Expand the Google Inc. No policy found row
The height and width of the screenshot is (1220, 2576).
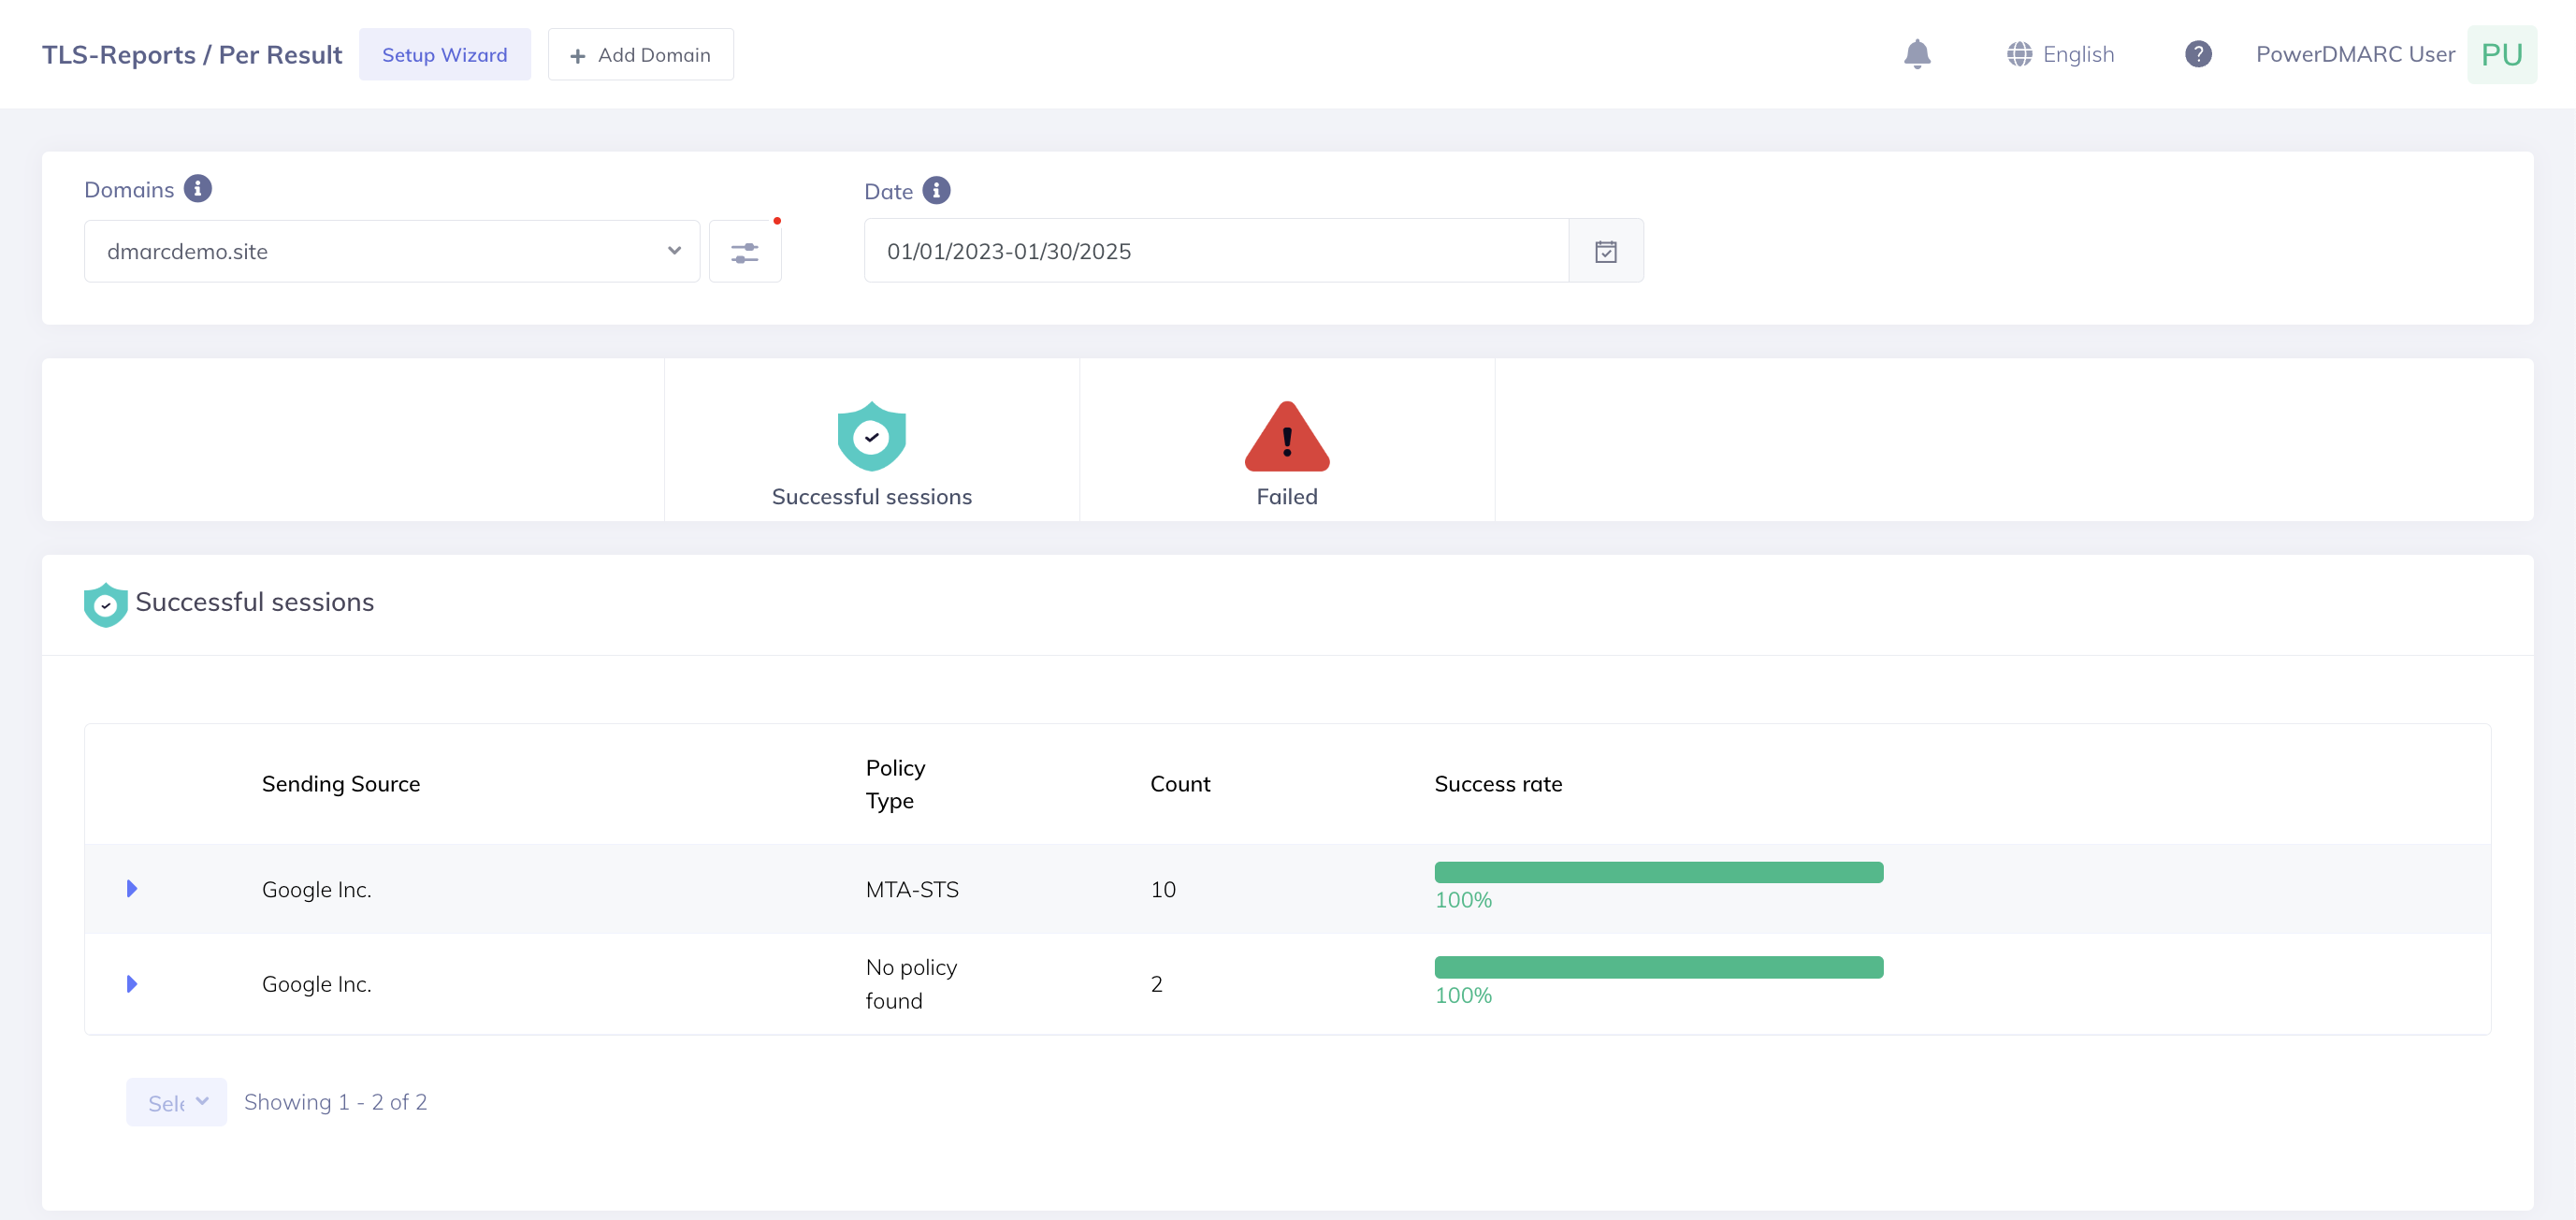tap(132, 984)
